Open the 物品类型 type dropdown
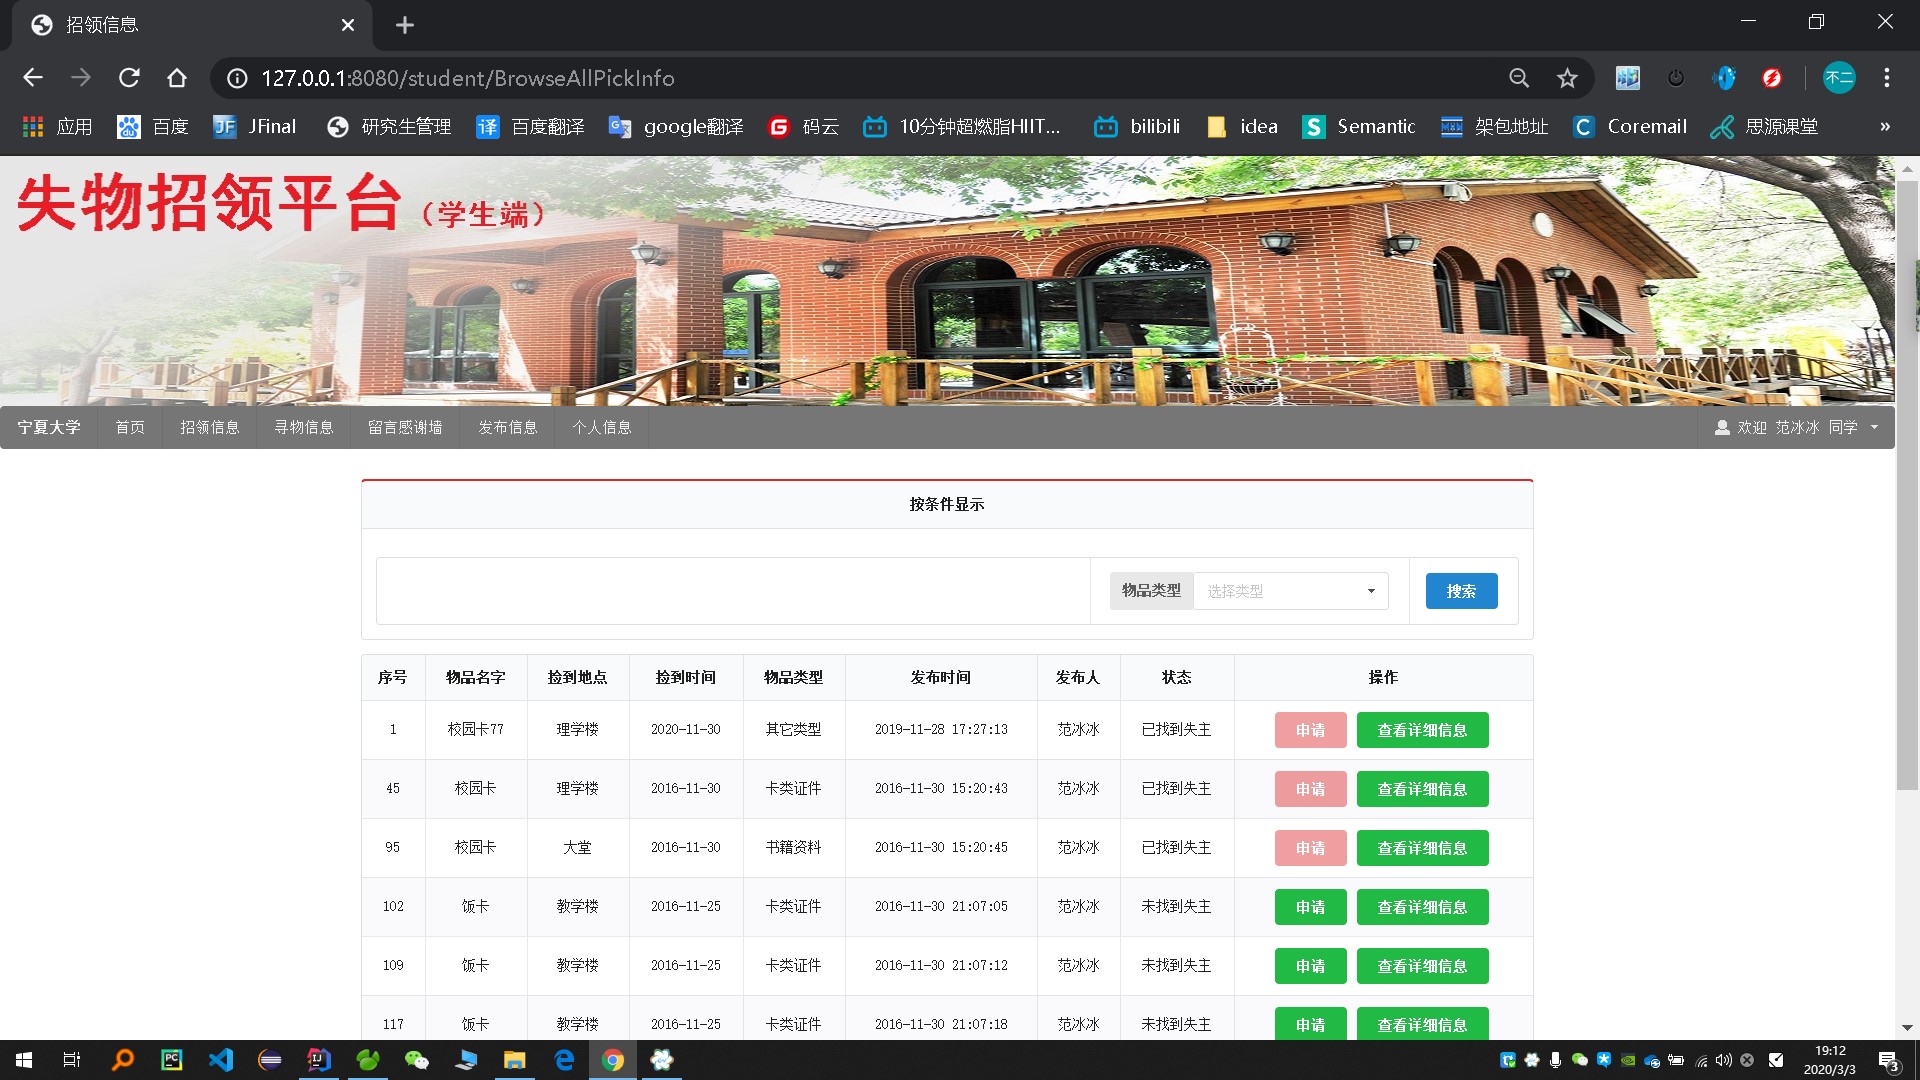1920x1080 pixels. pyautogui.click(x=1290, y=591)
